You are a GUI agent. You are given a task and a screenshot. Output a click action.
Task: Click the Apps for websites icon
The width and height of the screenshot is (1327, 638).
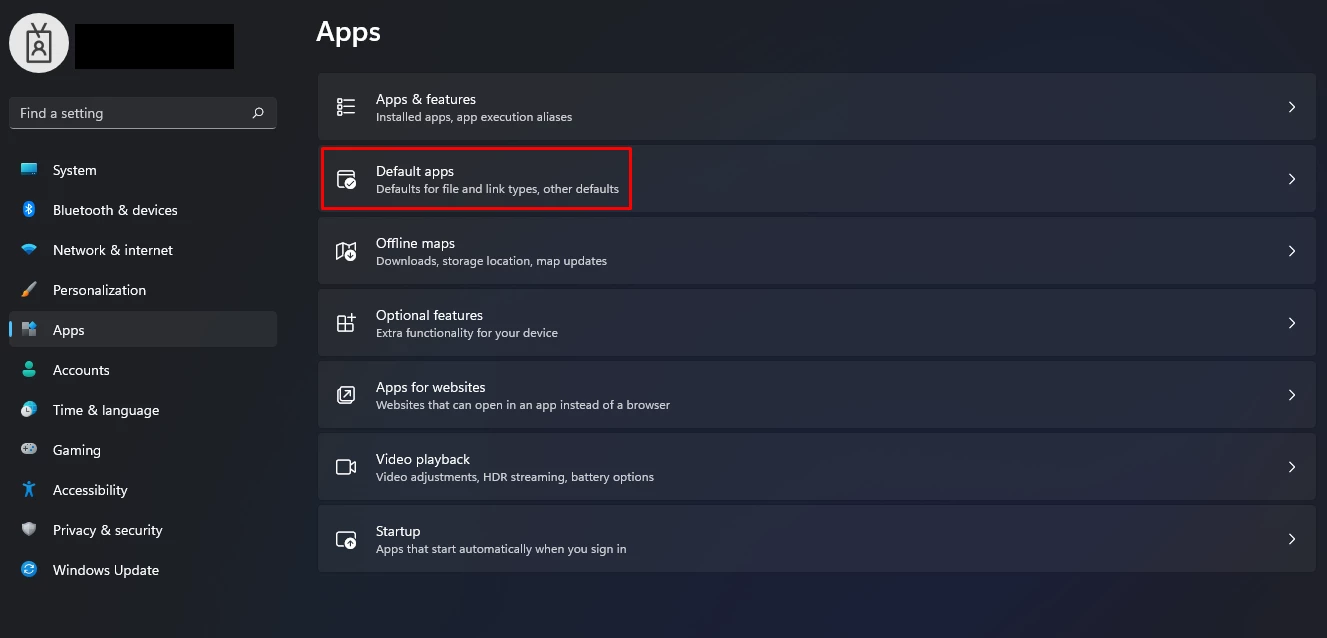tap(346, 395)
